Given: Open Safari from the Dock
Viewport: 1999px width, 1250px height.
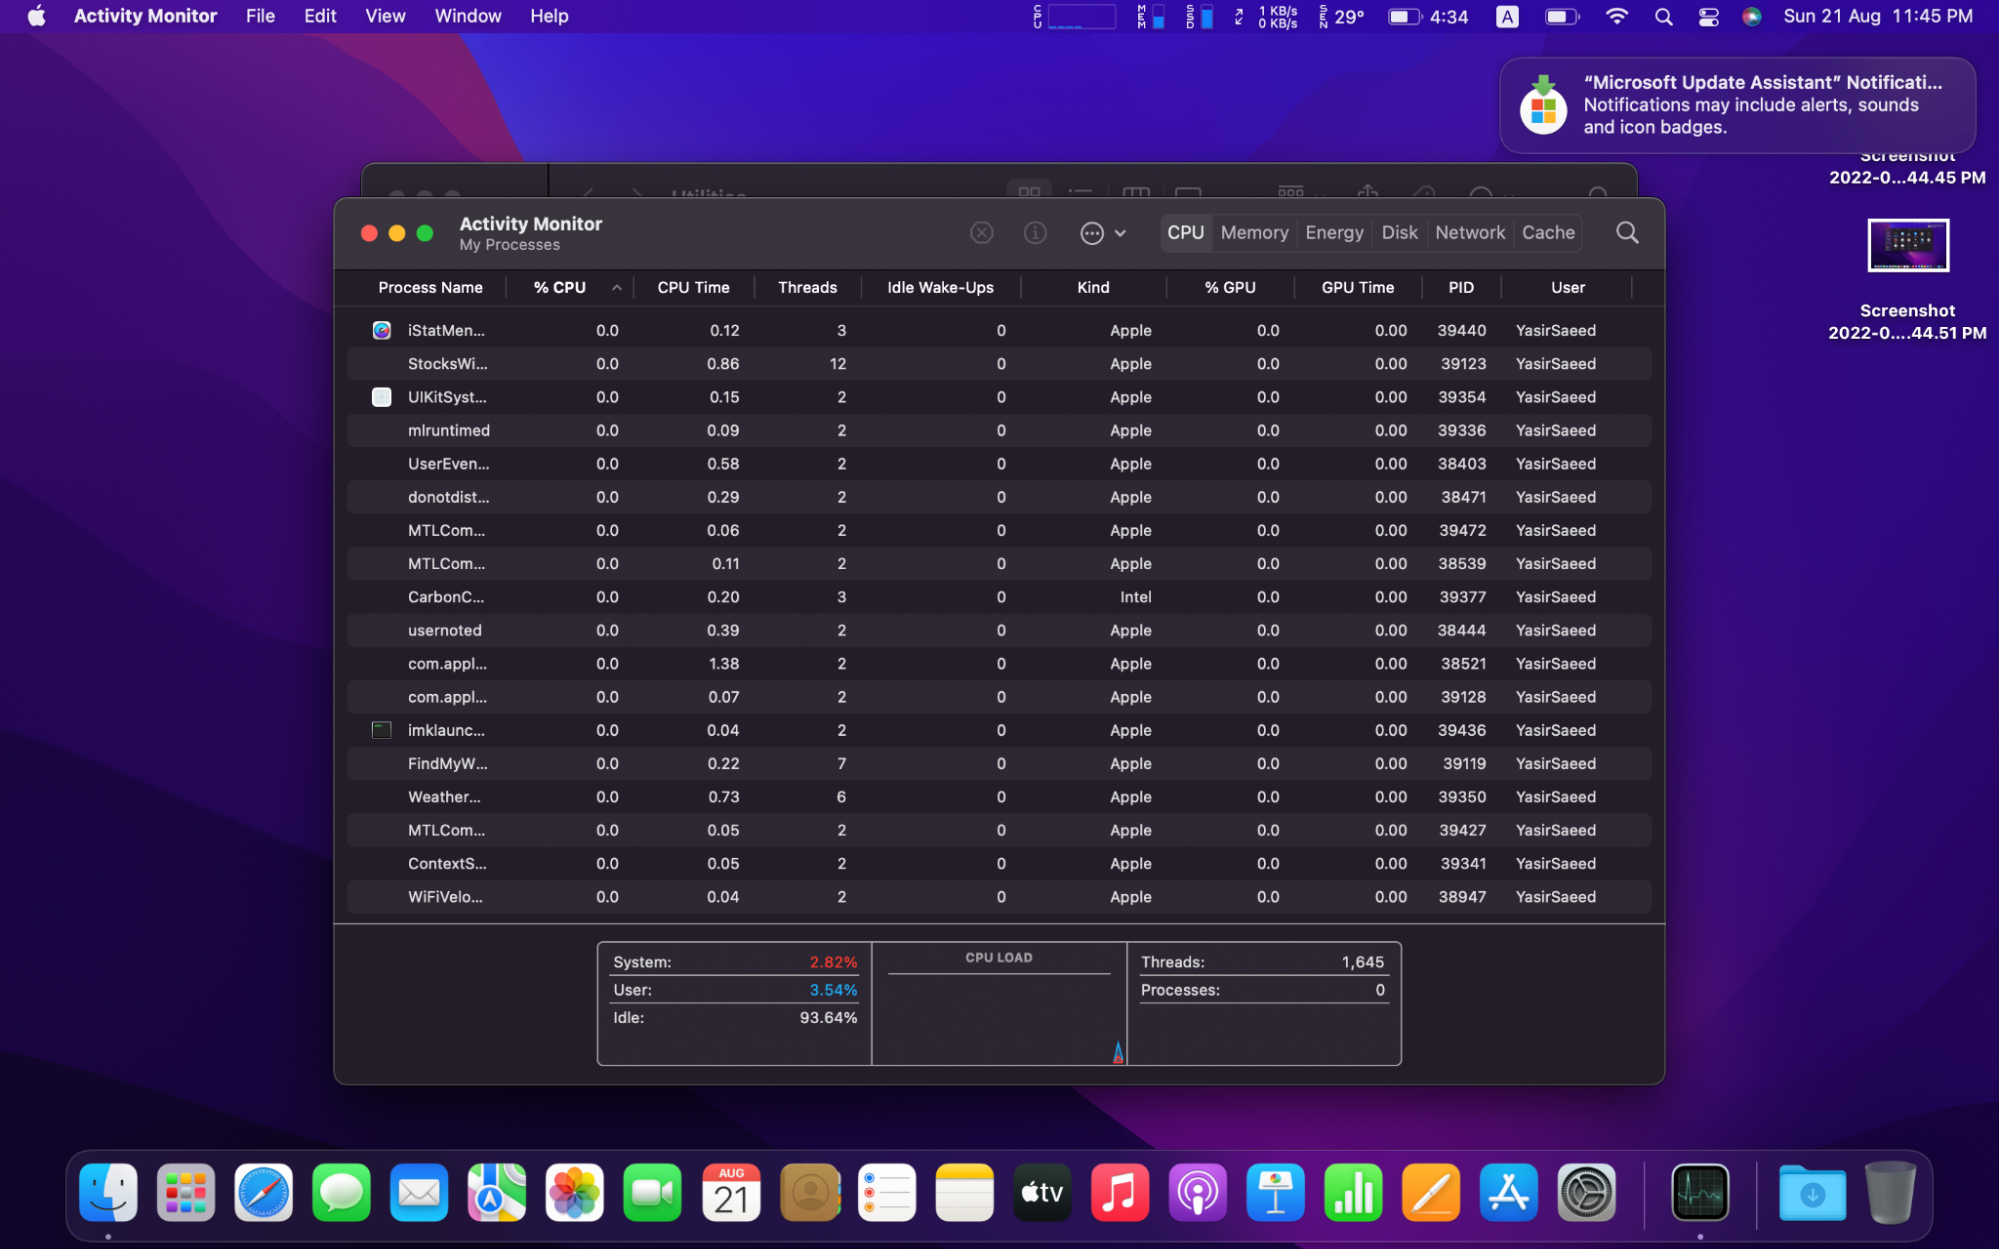Looking at the screenshot, I should [263, 1192].
